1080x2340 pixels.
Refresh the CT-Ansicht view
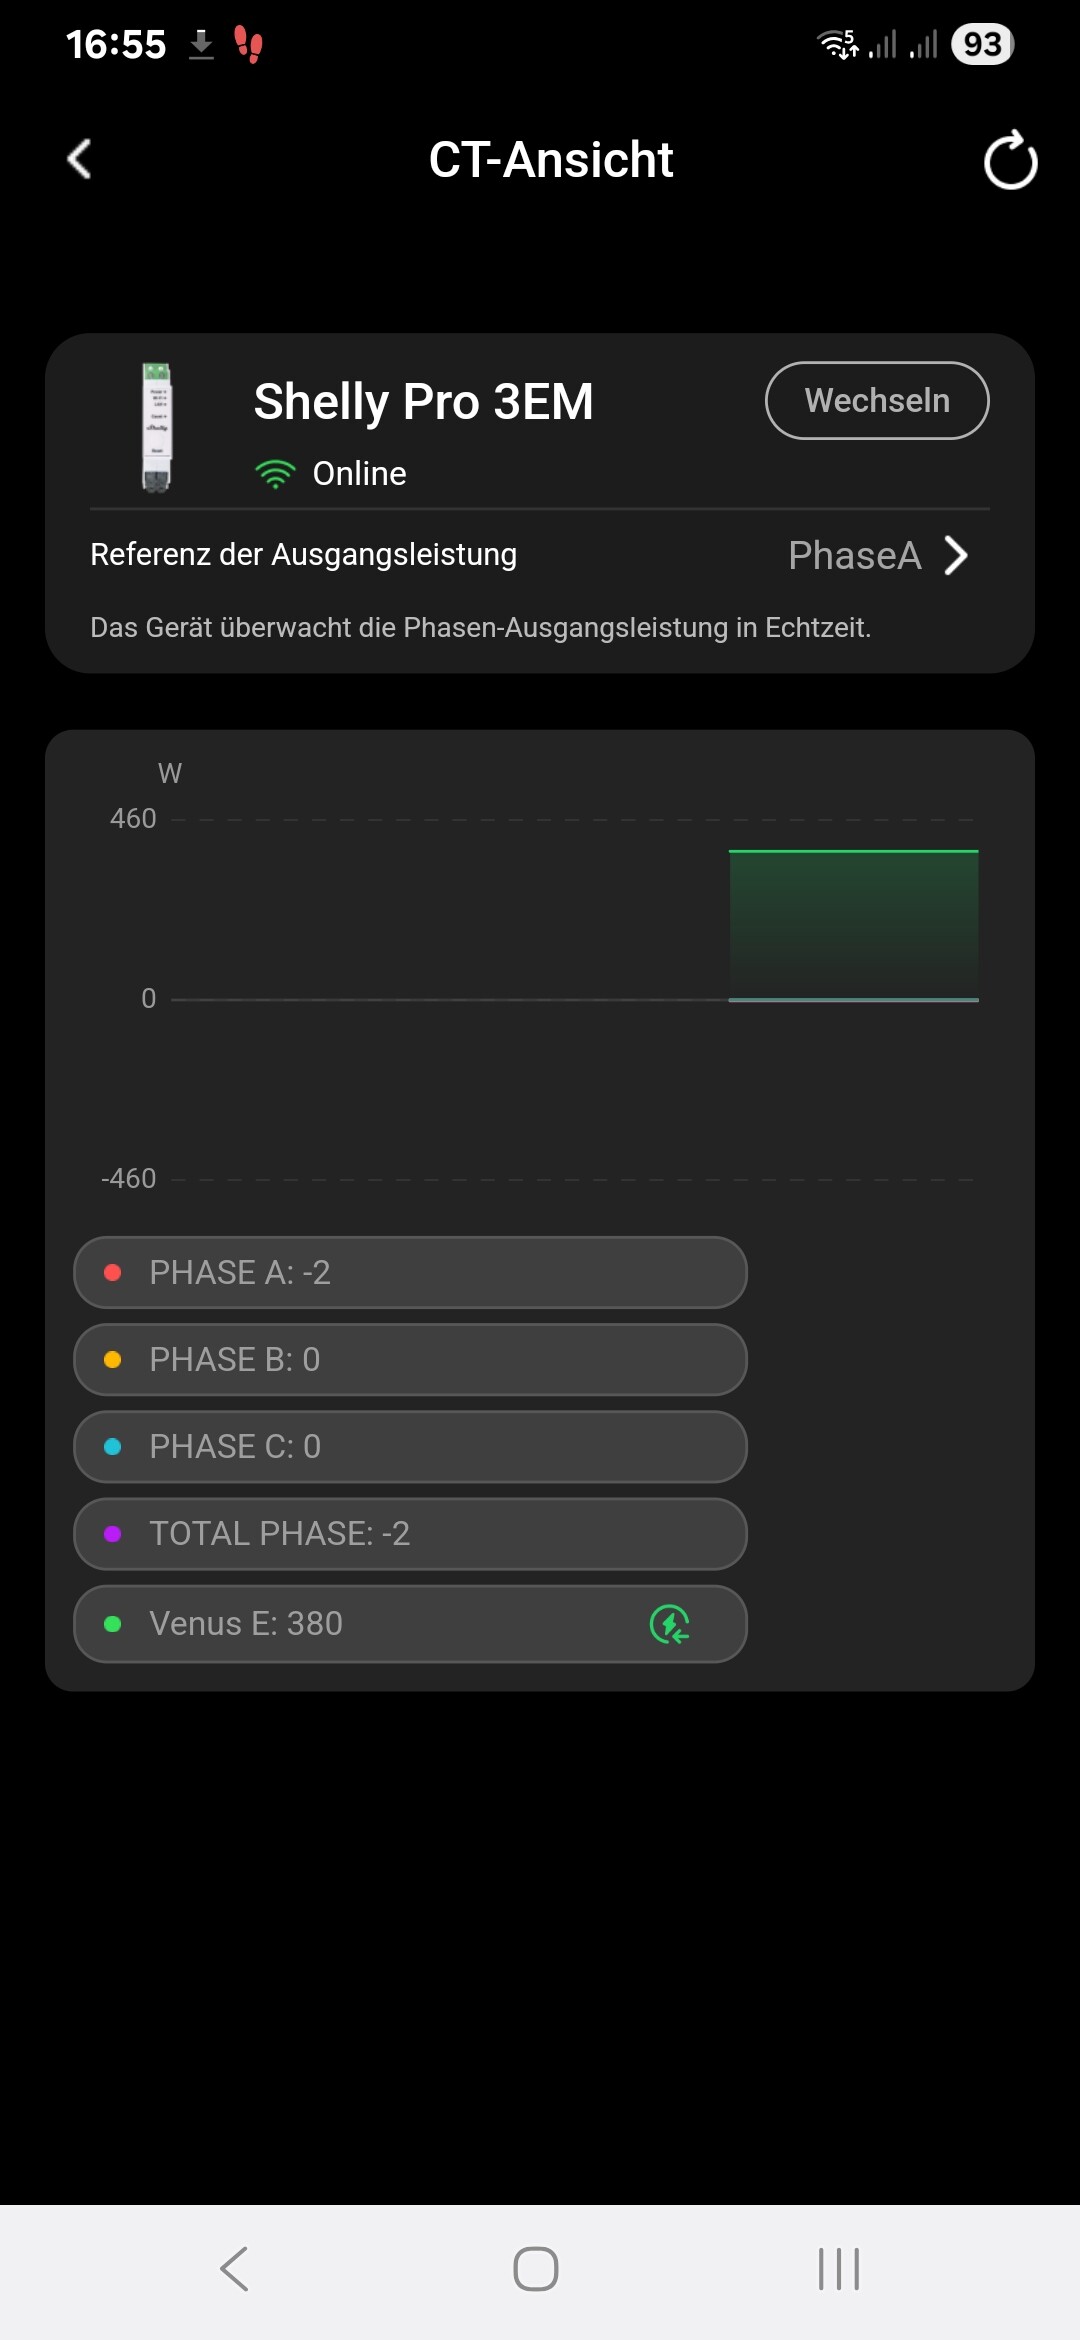[1010, 160]
